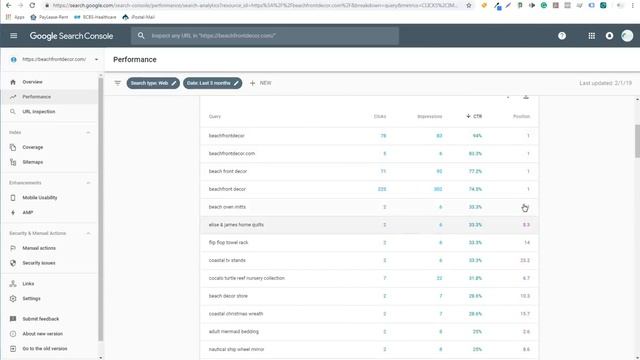
Task: Collapse the Index section
Action: (x=88, y=133)
